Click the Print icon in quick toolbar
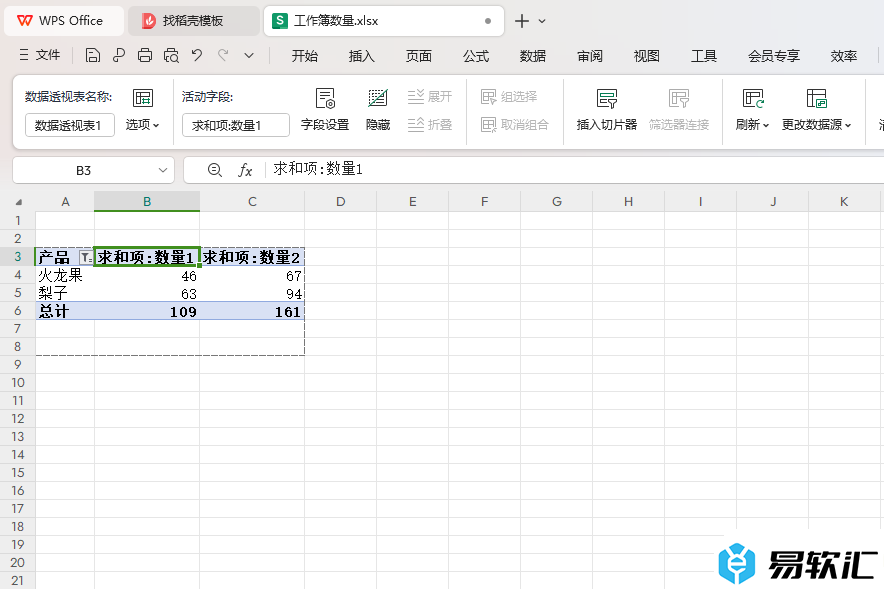The height and width of the screenshot is (589, 884). pyautogui.click(x=145, y=55)
